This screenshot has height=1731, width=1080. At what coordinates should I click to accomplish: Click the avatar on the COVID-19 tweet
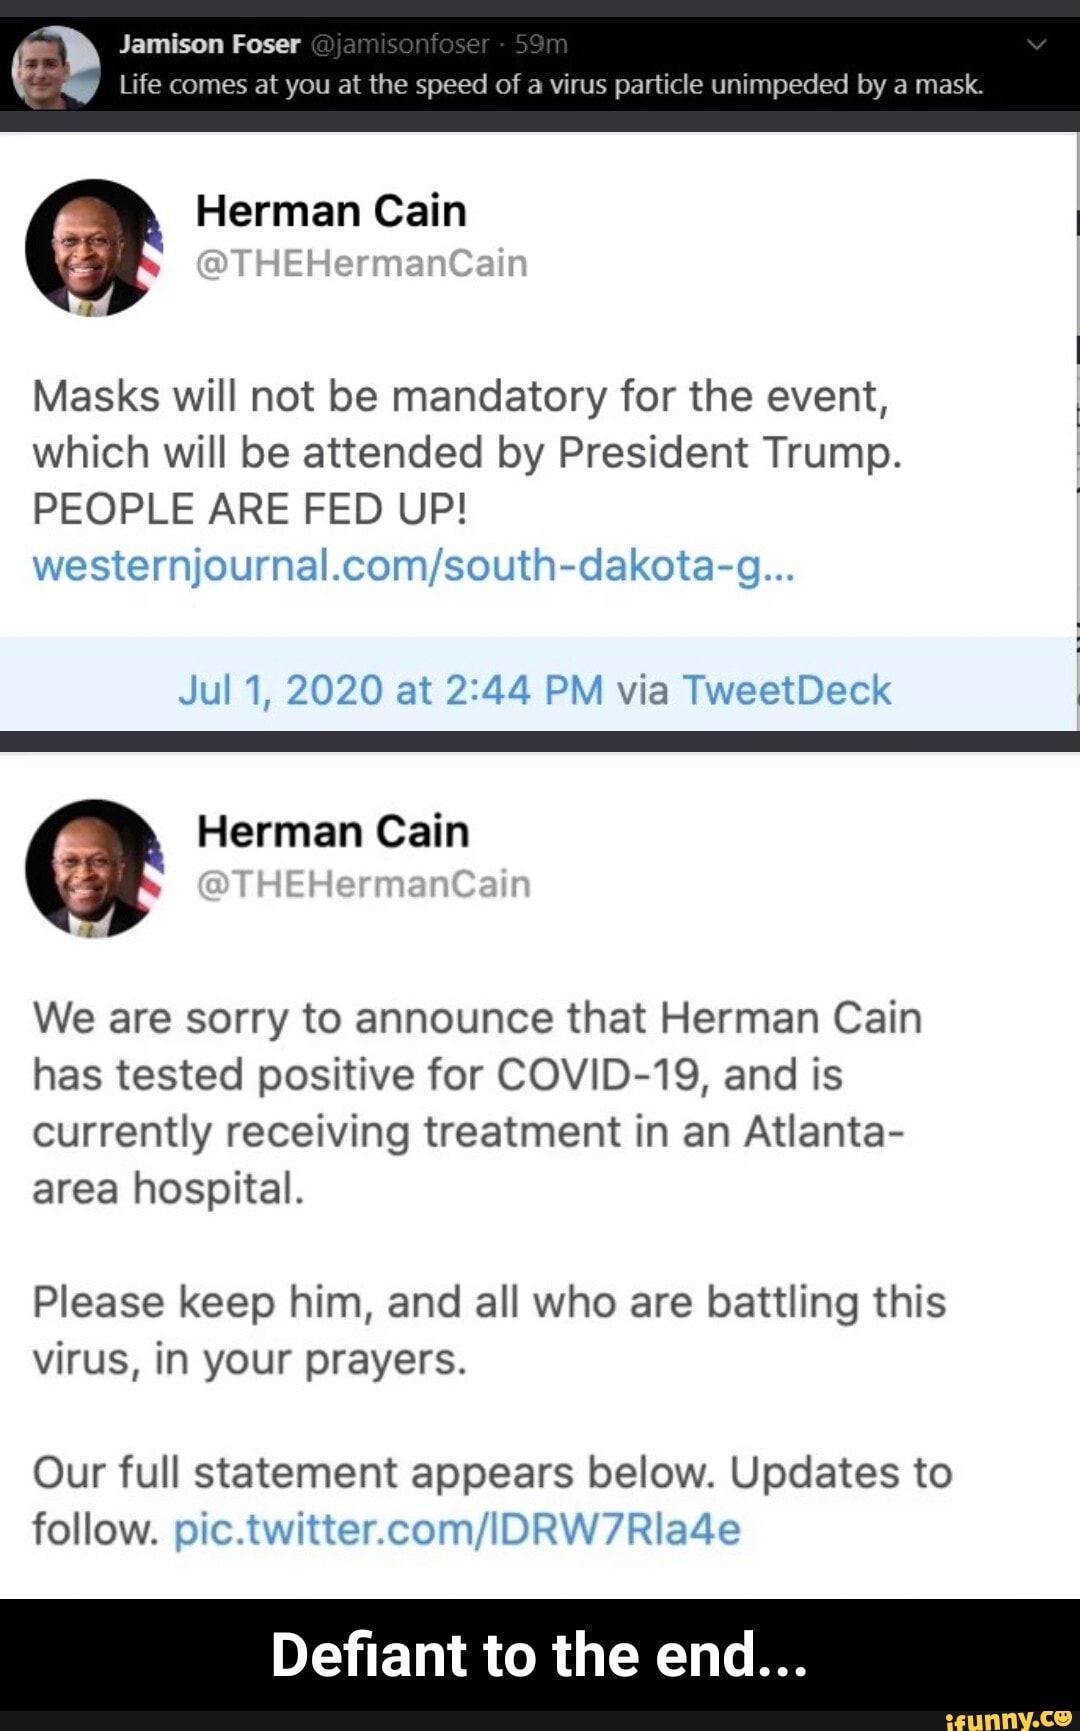tap(94, 868)
